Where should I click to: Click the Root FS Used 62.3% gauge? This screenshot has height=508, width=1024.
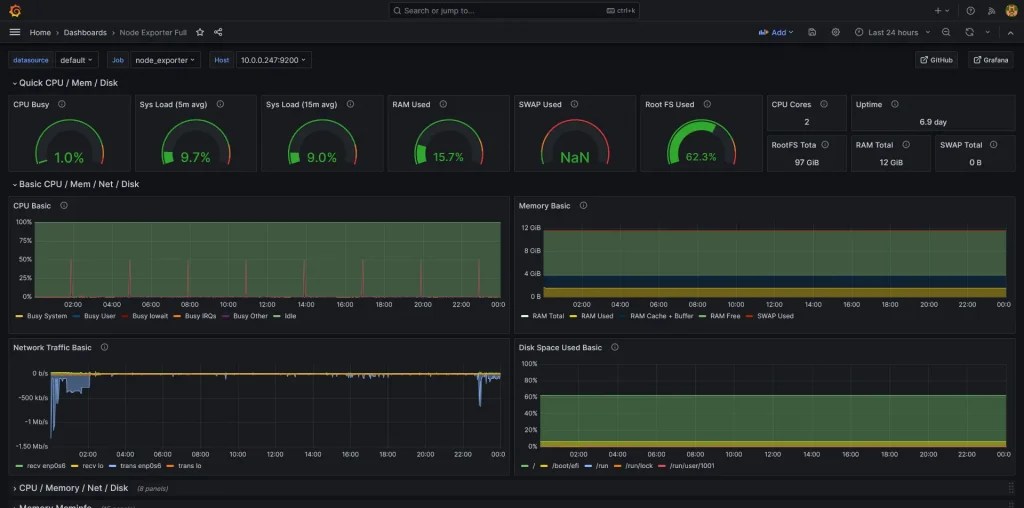[701, 142]
